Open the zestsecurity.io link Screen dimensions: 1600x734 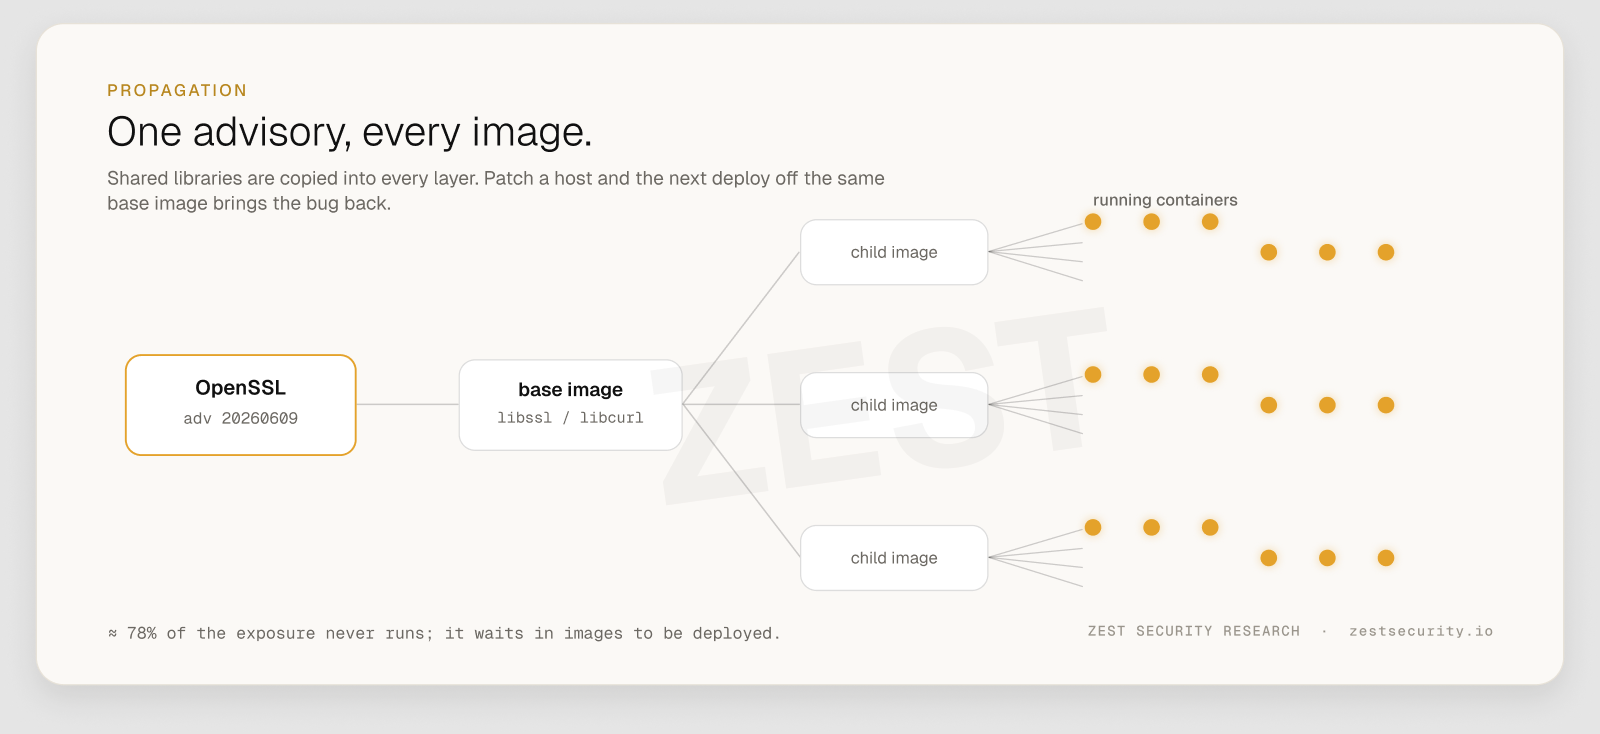coord(1421,631)
